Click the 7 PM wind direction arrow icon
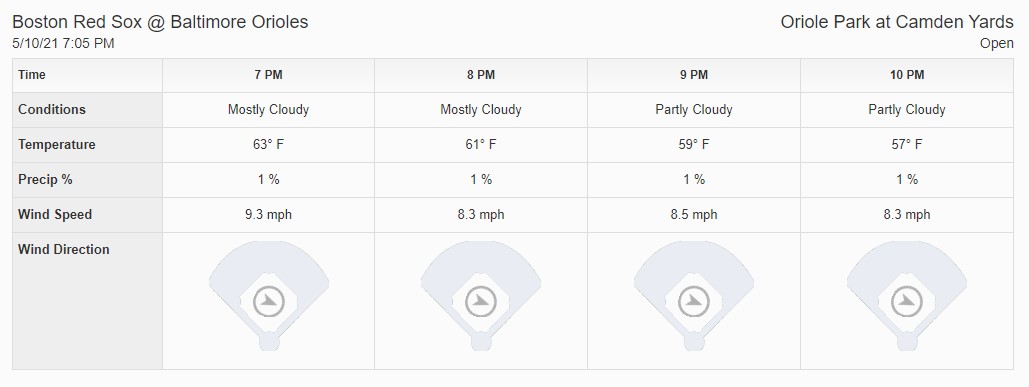Image resolution: width=1029 pixels, height=387 pixels. [x=268, y=302]
